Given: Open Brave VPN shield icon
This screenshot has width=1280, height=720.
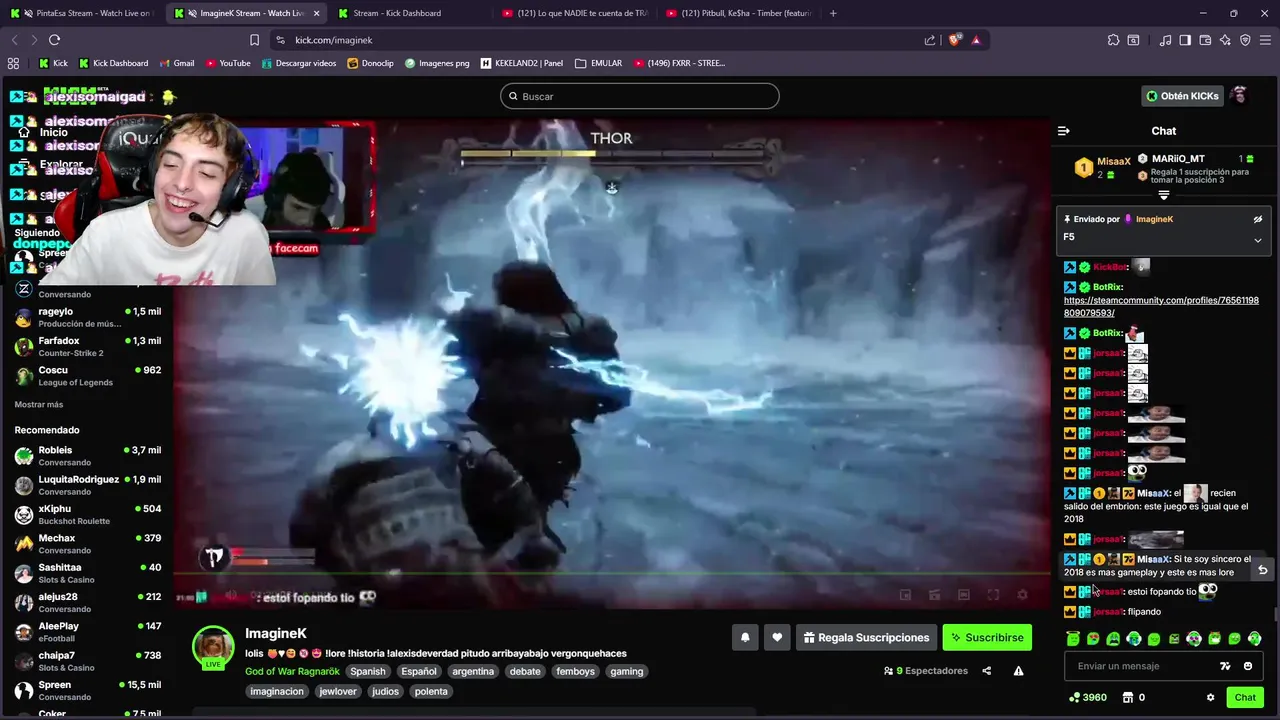Looking at the screenshot, I should pyautogui.click(x=1245, y=40).
